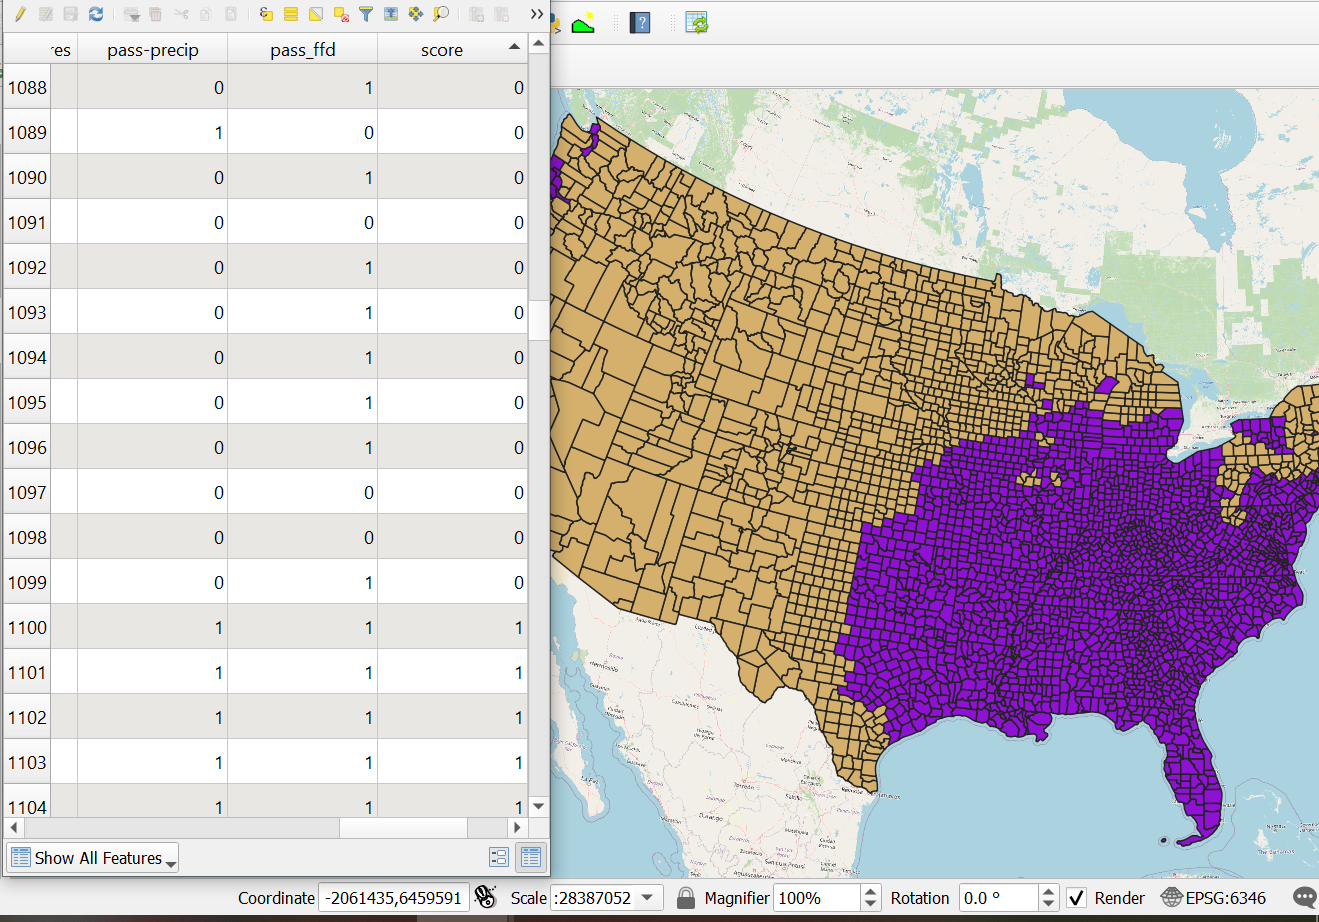1319x922 pixels.
Task: Open the log messages speech bubble
Action: click(x=1303, y=898)
